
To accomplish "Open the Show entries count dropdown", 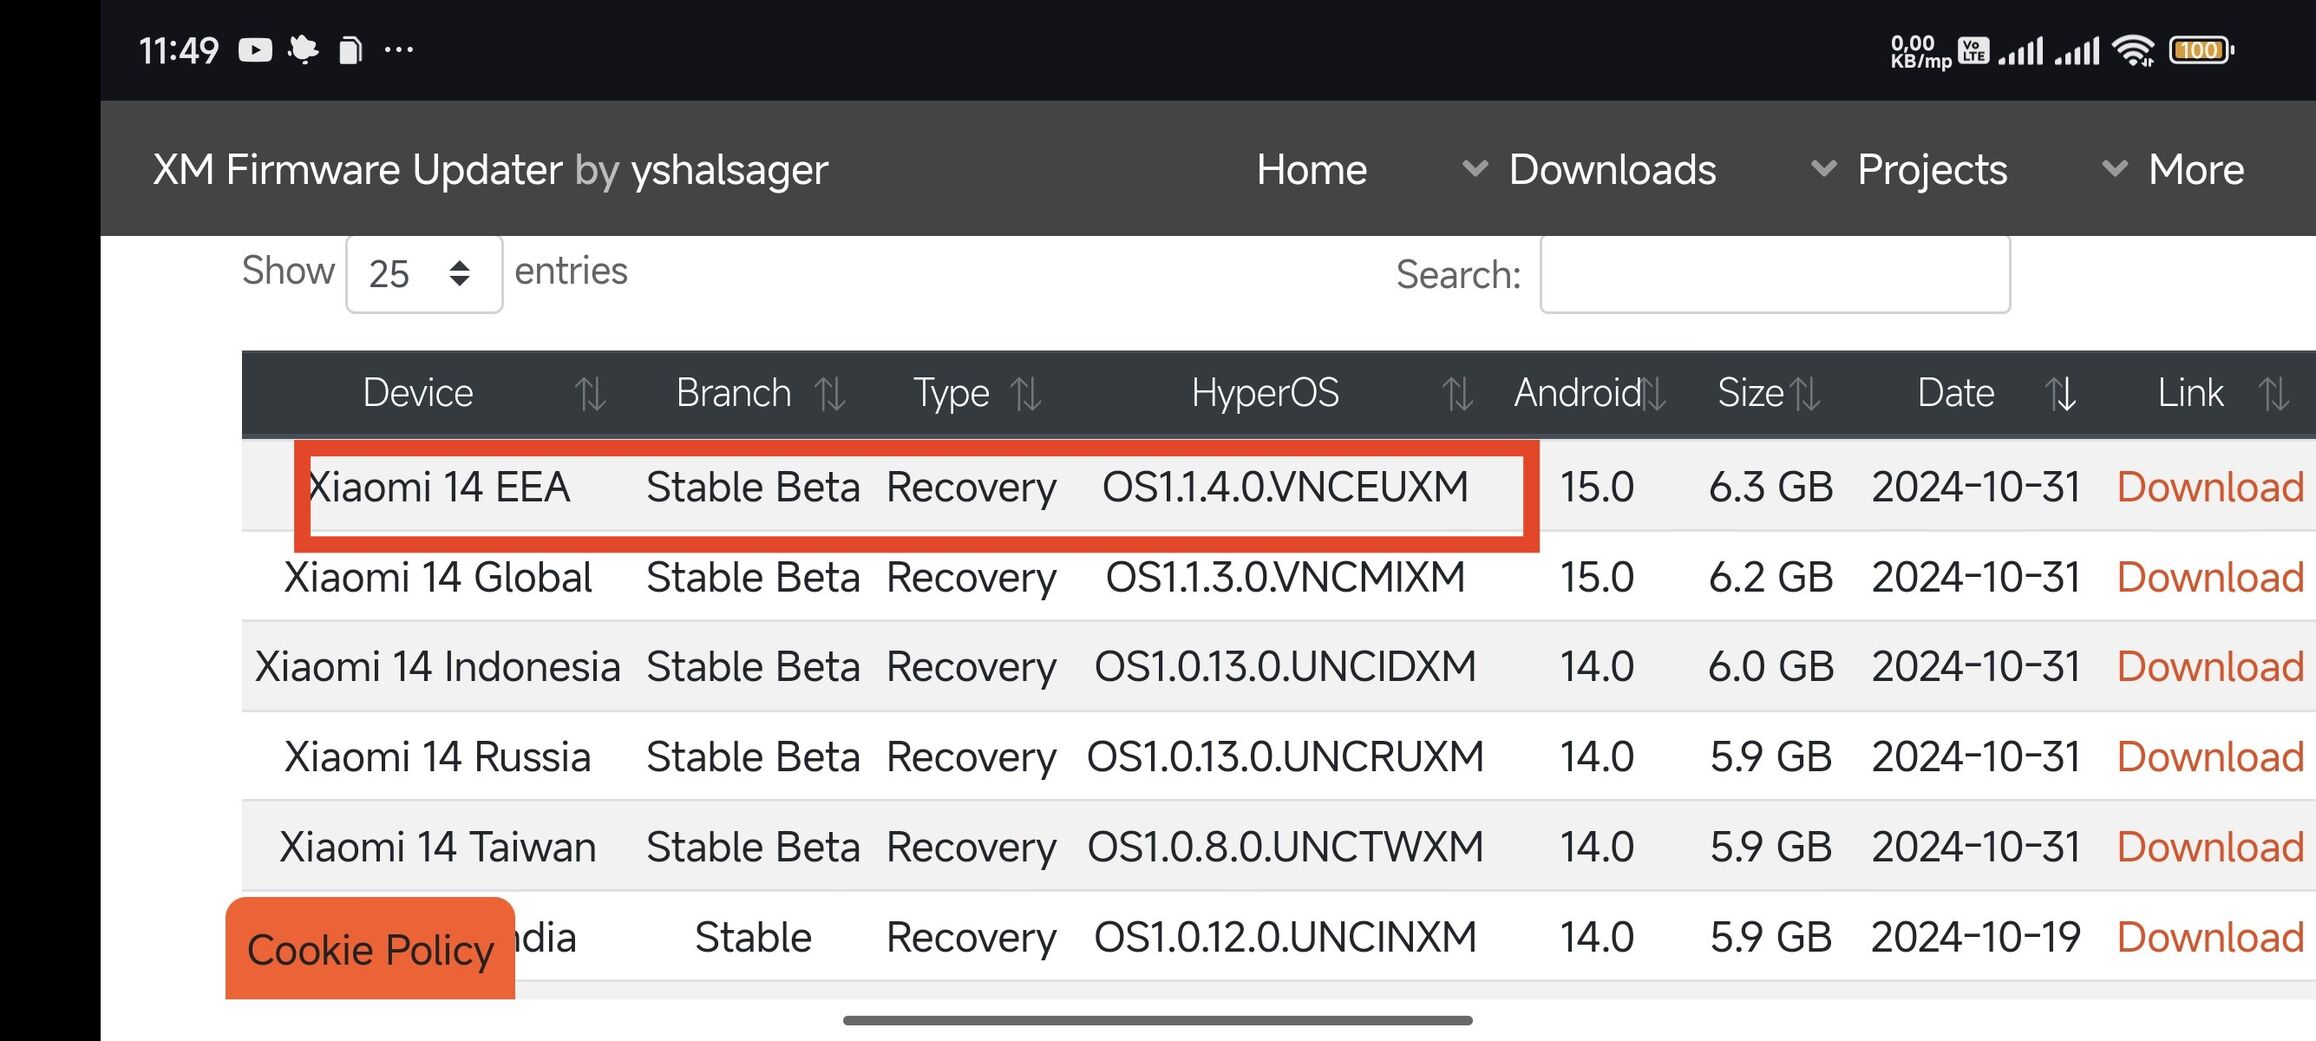I will [x=424, y=273].
